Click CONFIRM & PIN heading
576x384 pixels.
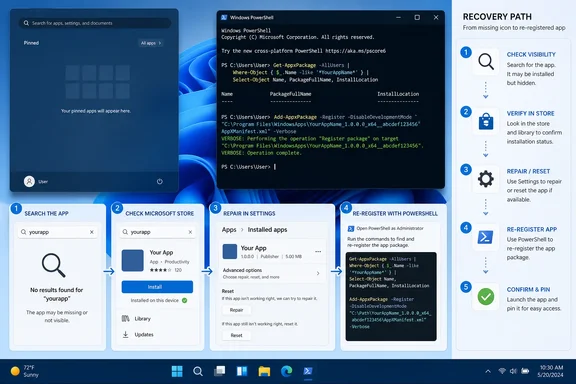[528, 290]
